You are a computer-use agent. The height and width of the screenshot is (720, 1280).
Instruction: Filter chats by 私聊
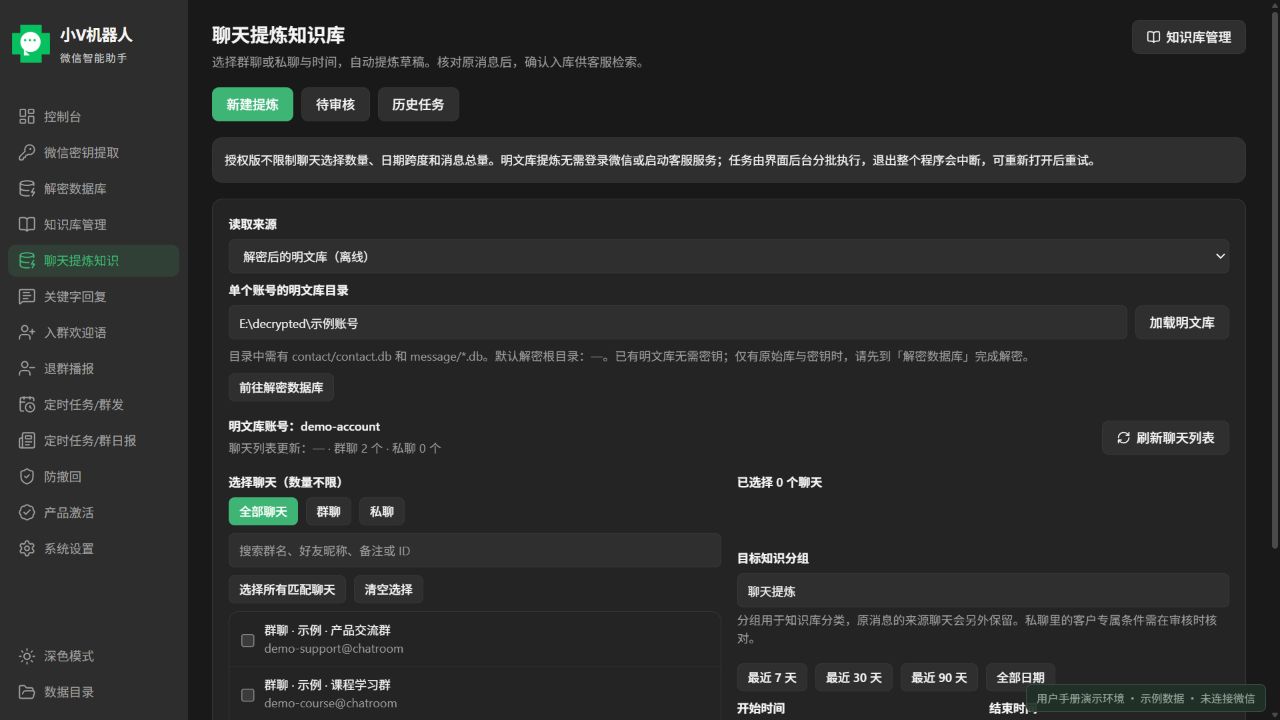382,511
